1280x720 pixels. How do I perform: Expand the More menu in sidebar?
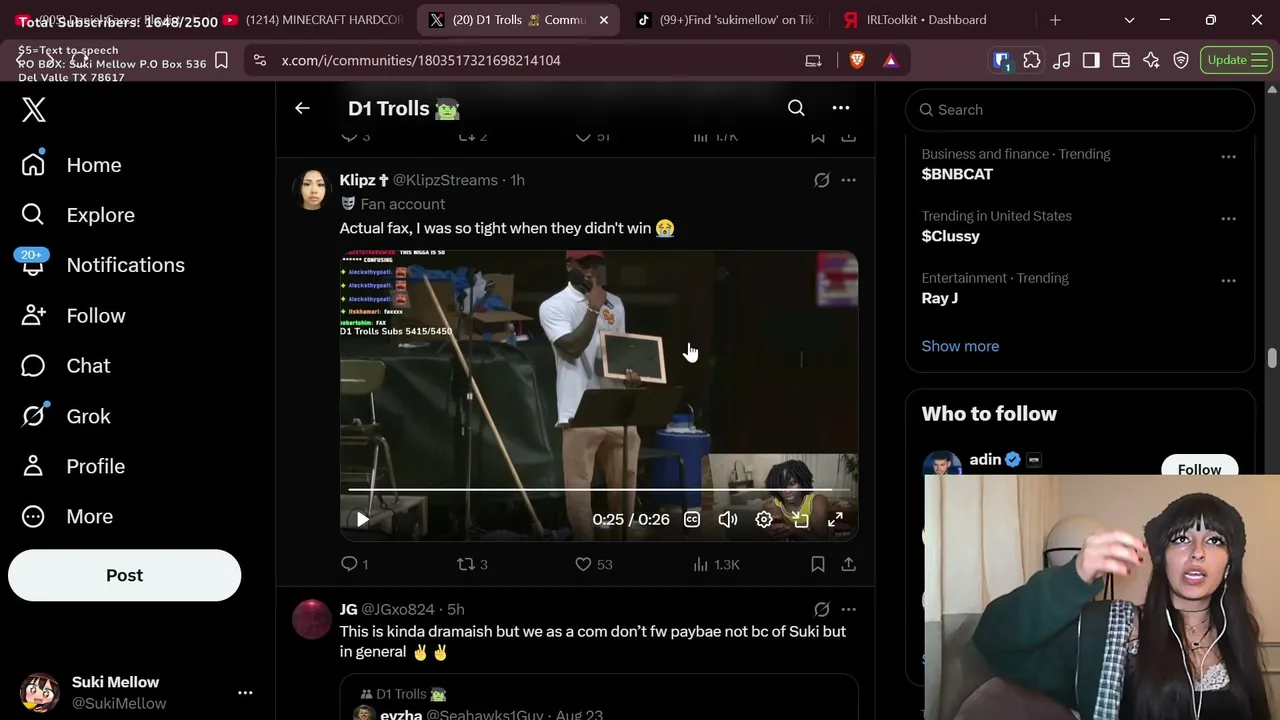pyautogui.click(x=67, y=516)
